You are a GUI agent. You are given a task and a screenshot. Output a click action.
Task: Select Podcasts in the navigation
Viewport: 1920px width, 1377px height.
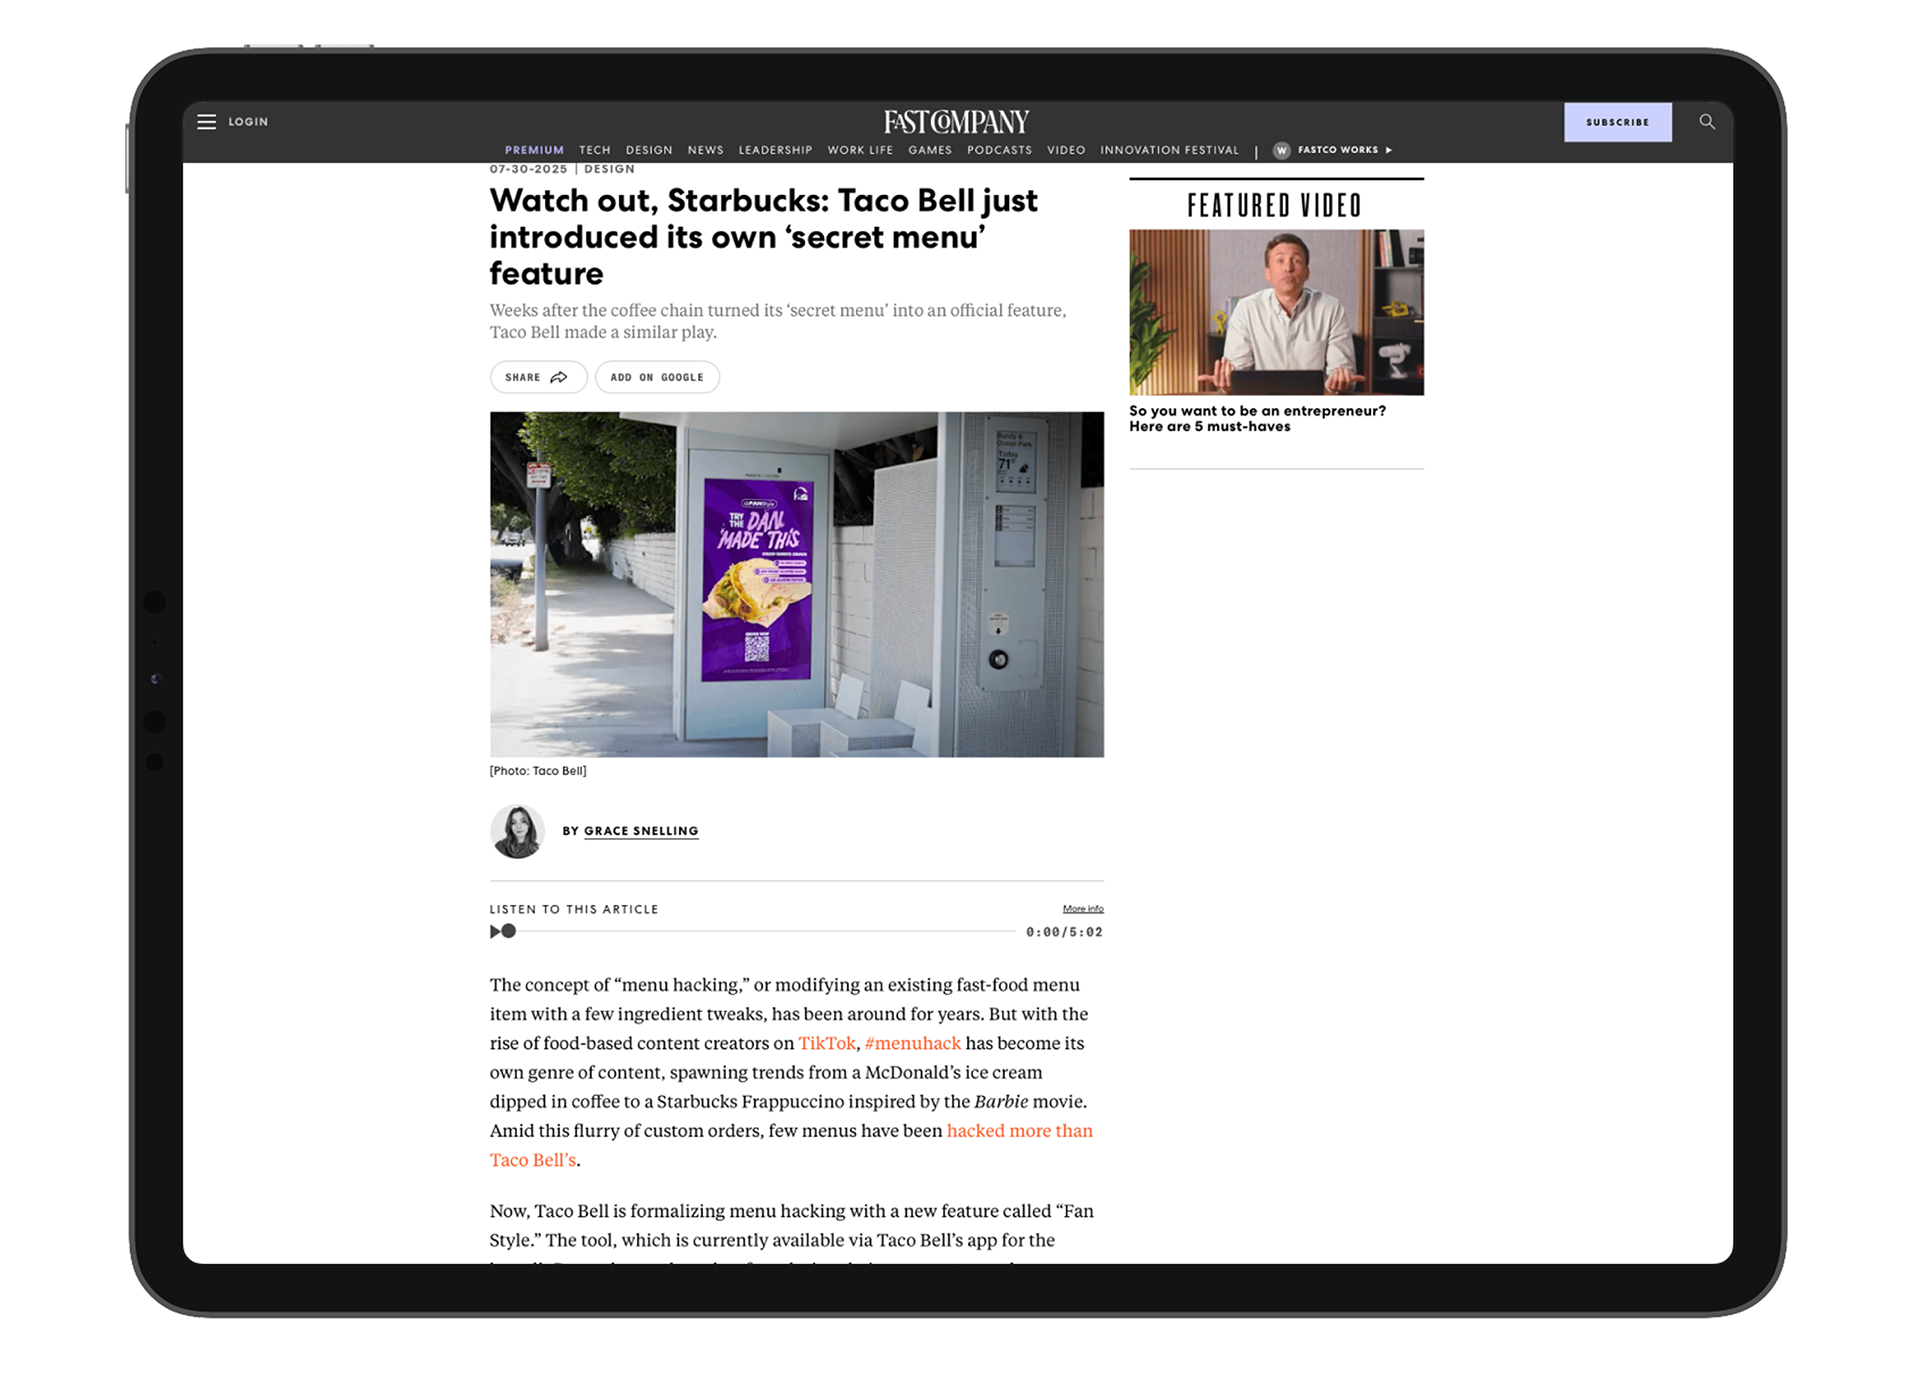(999, 150)
